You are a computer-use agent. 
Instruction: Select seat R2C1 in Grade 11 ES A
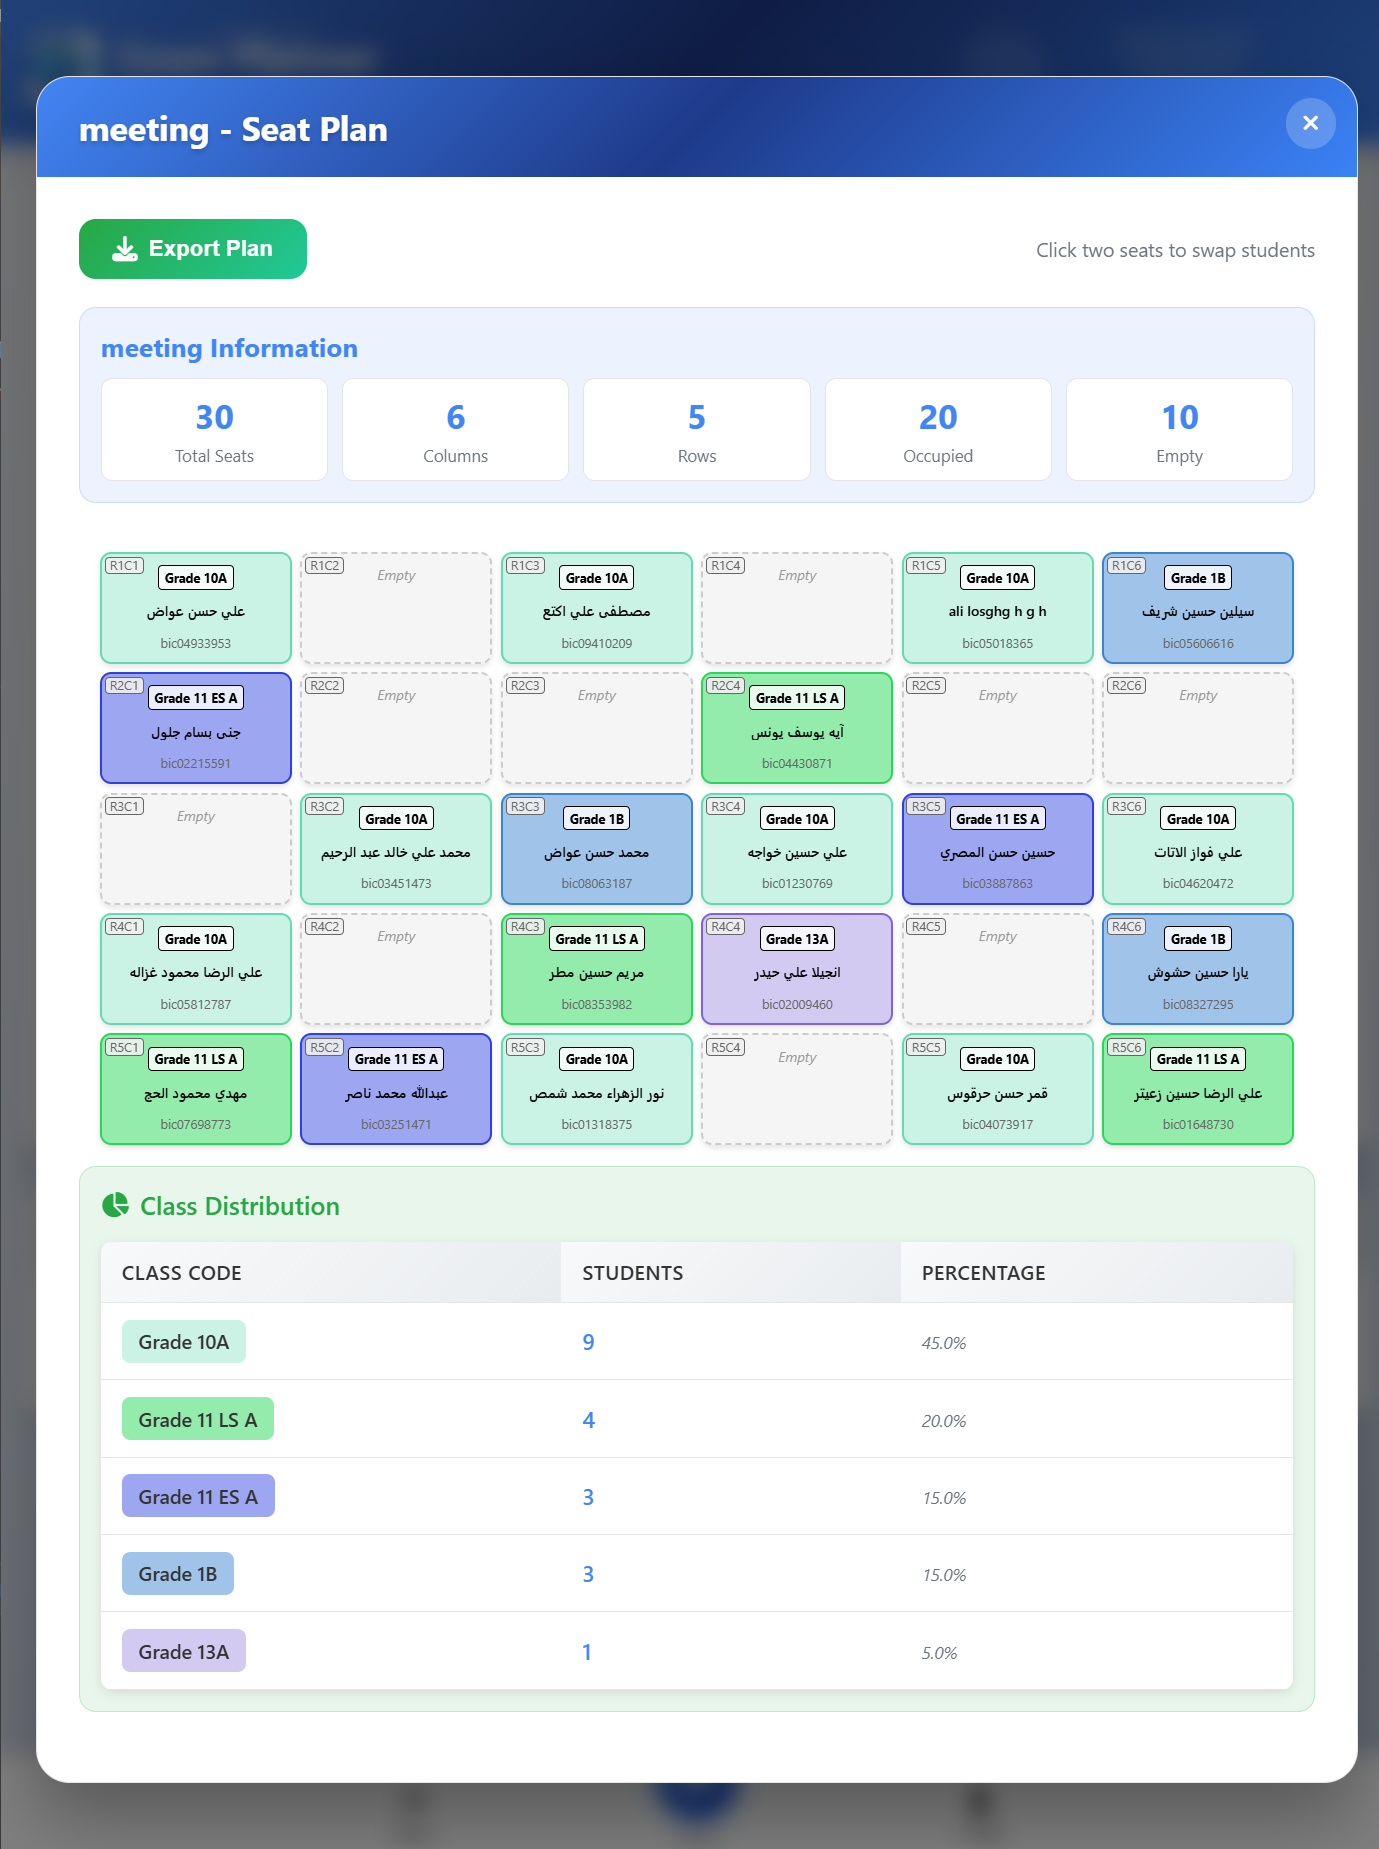(196, 728)
